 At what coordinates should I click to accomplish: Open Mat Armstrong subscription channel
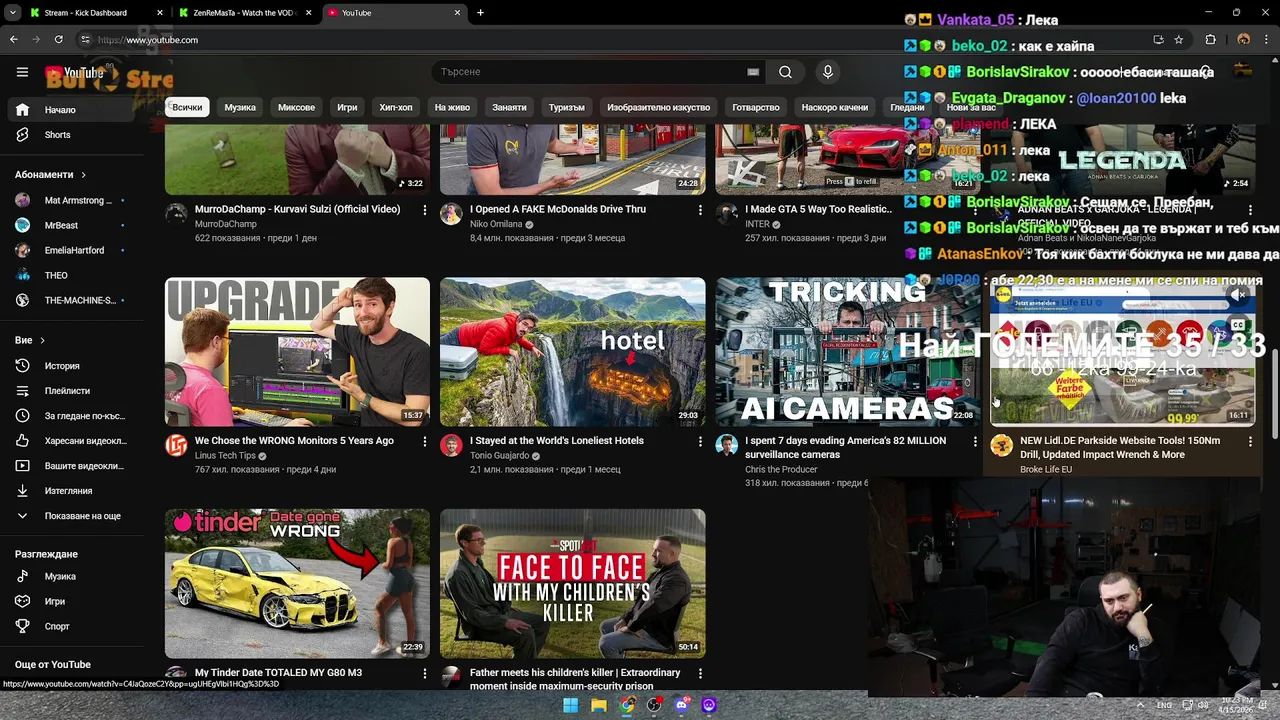tap(70, 200)
